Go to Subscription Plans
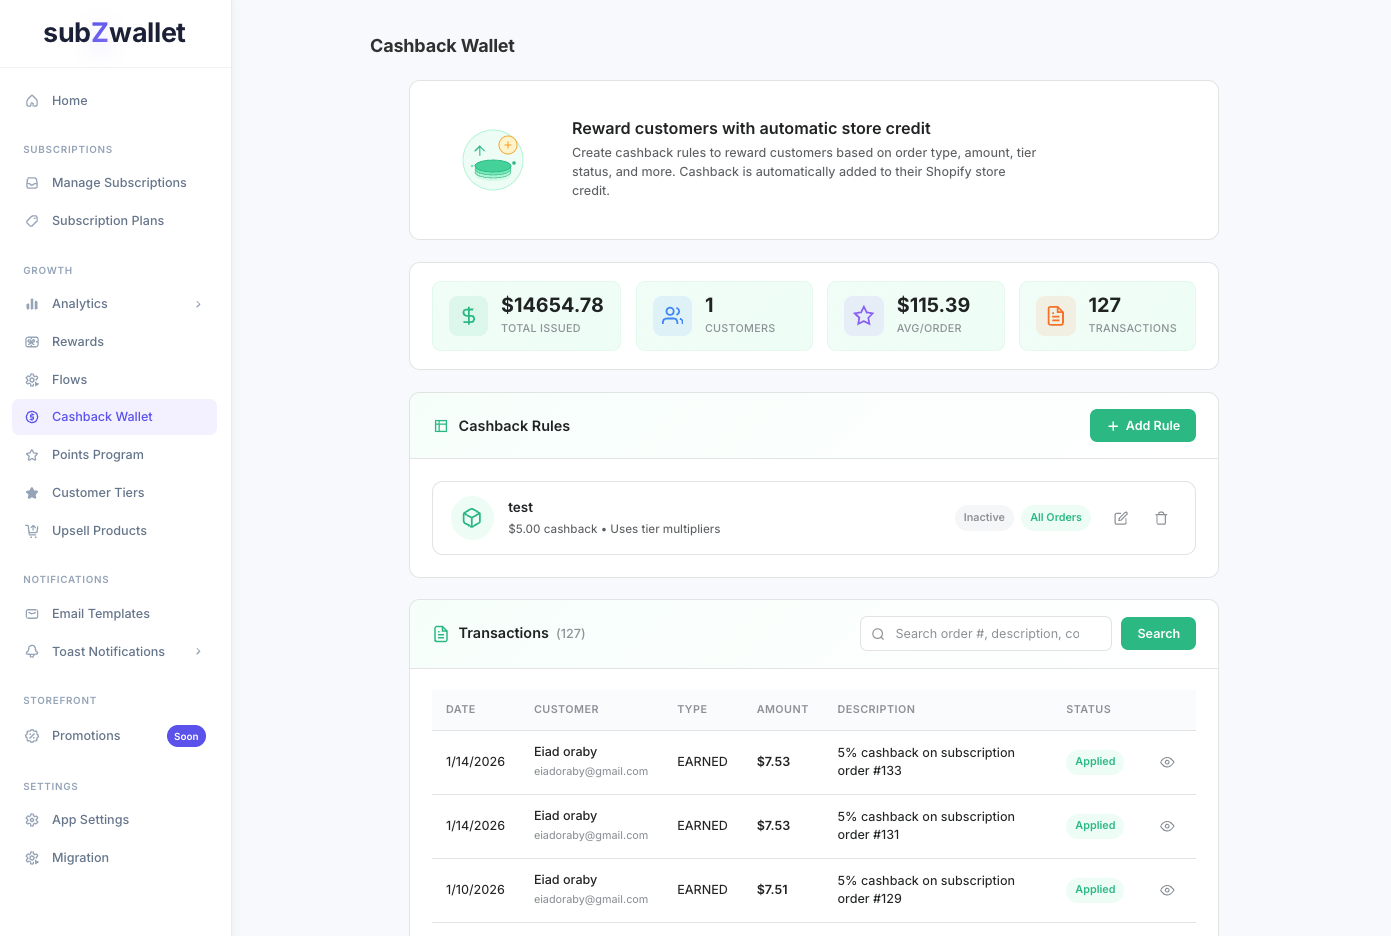The width and height of the screenshot is (1391, 936). [114, 221]
